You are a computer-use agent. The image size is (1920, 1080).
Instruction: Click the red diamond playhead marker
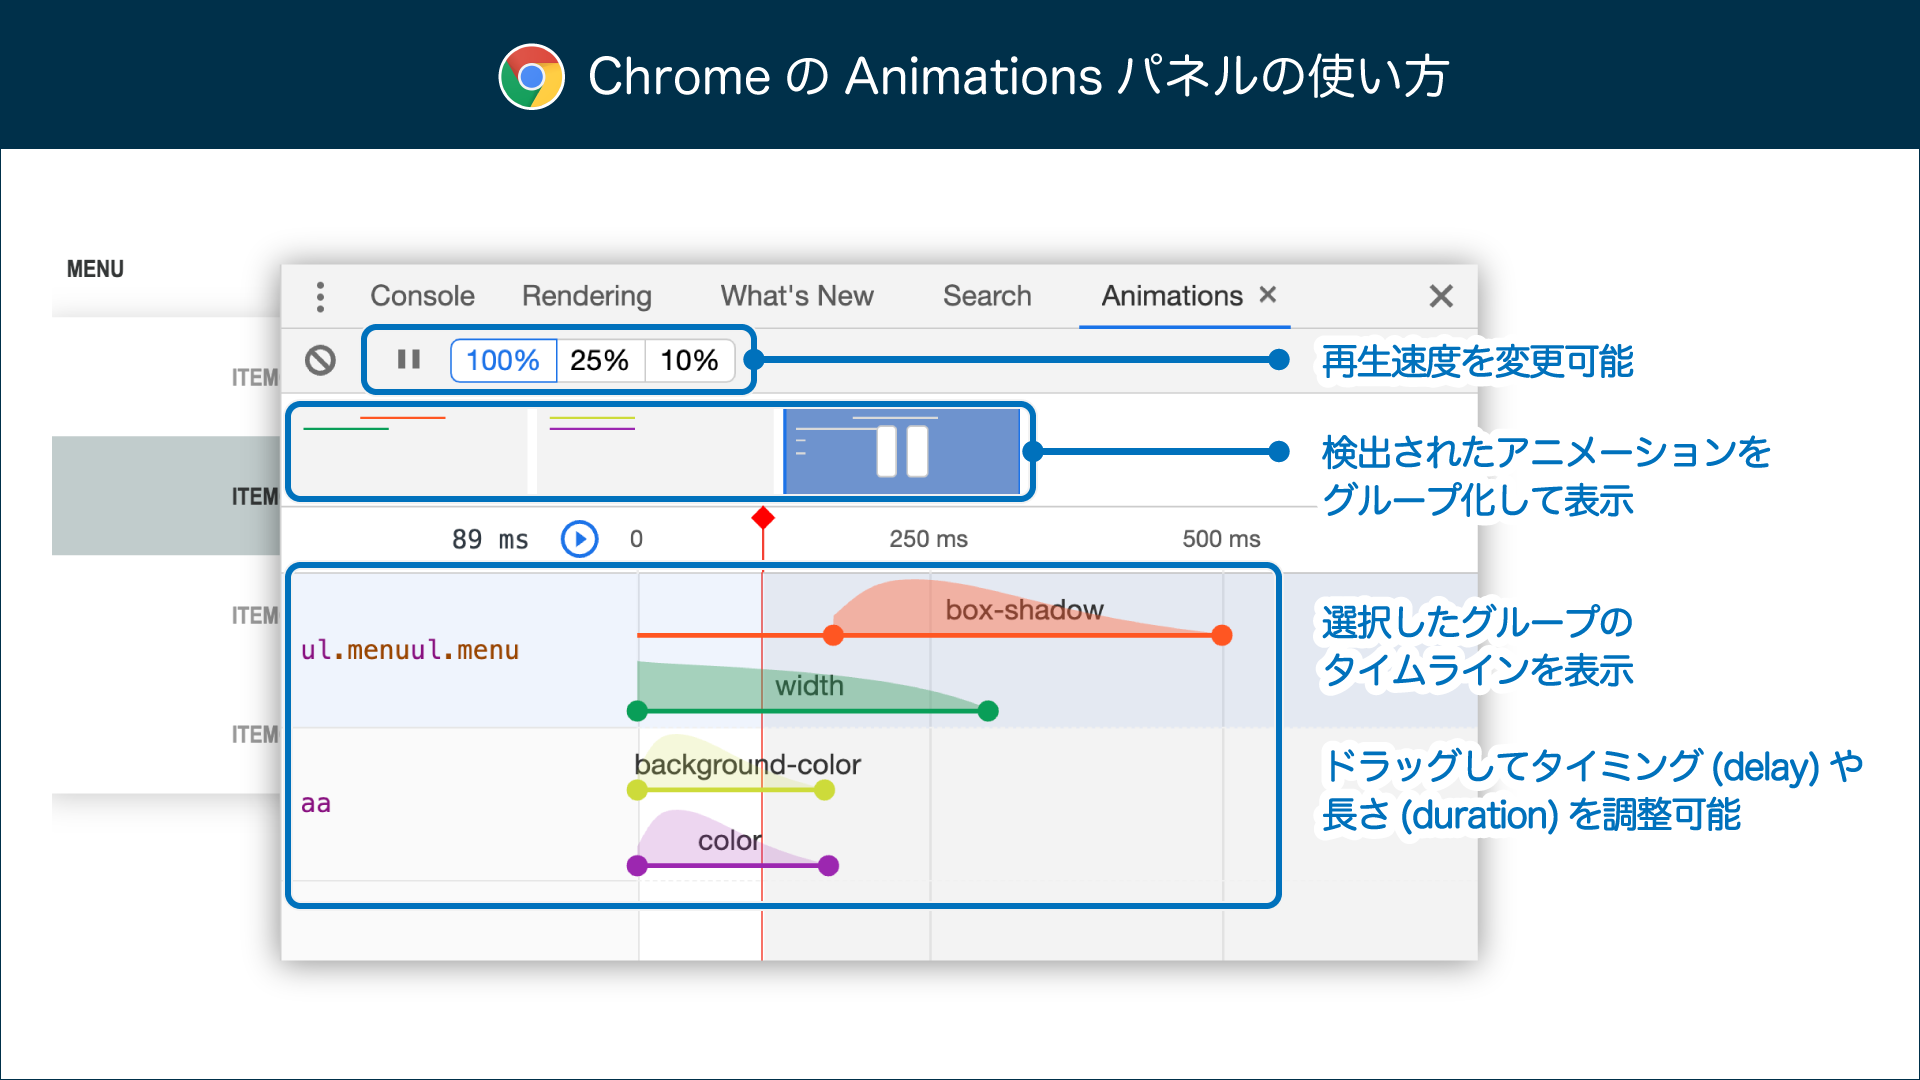coord(763,518)
